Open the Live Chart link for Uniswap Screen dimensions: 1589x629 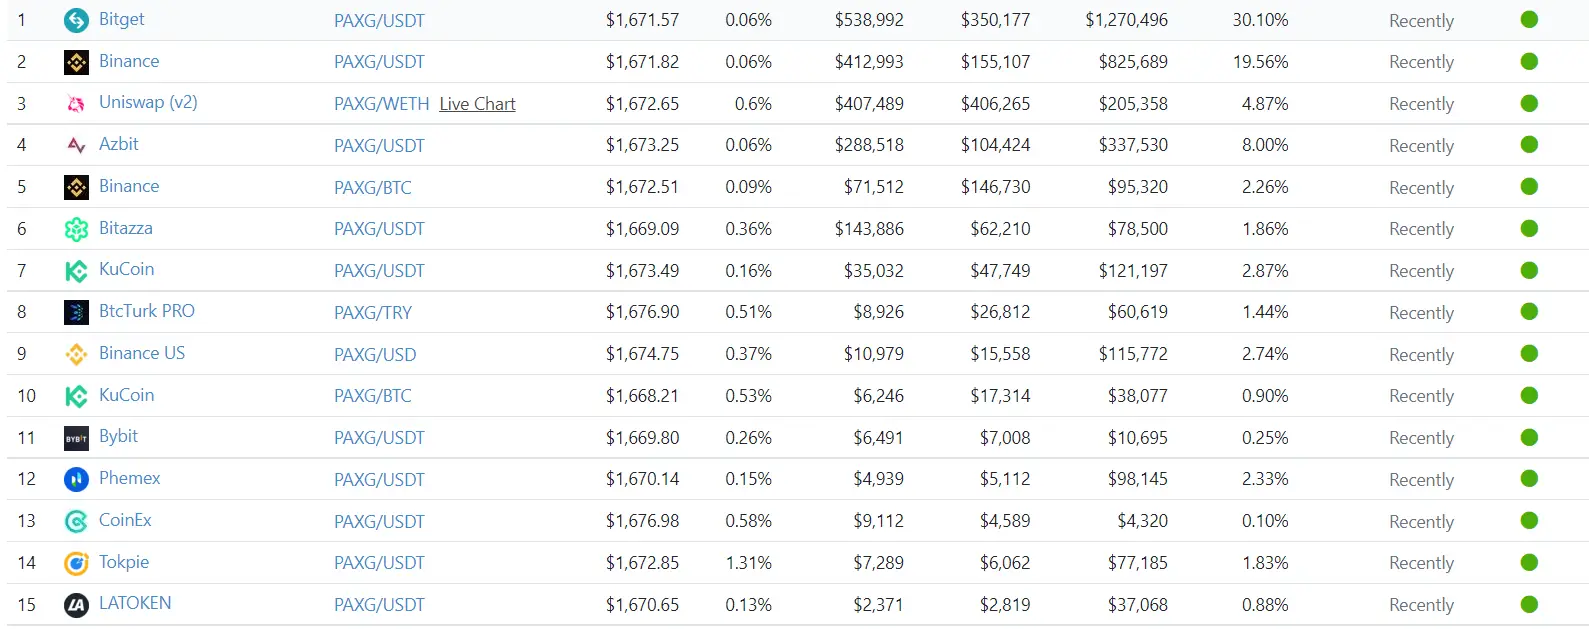pos(477,104)
